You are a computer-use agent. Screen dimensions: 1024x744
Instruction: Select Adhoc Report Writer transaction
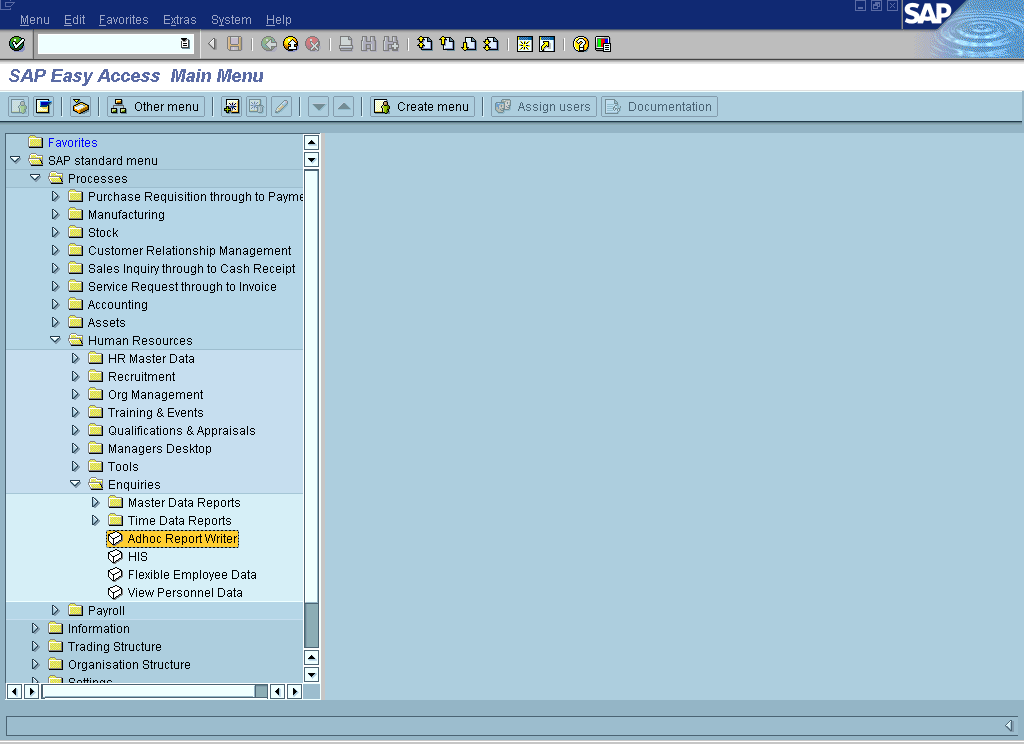[x=183, y=538]
